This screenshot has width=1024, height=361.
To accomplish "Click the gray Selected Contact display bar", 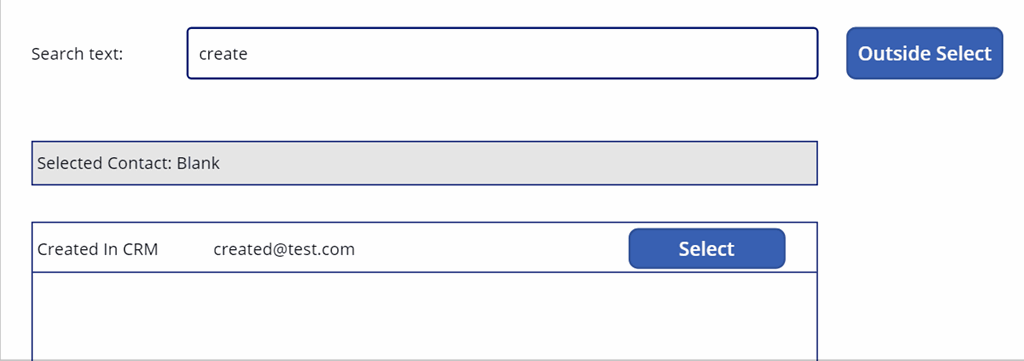I will [424, 163].
